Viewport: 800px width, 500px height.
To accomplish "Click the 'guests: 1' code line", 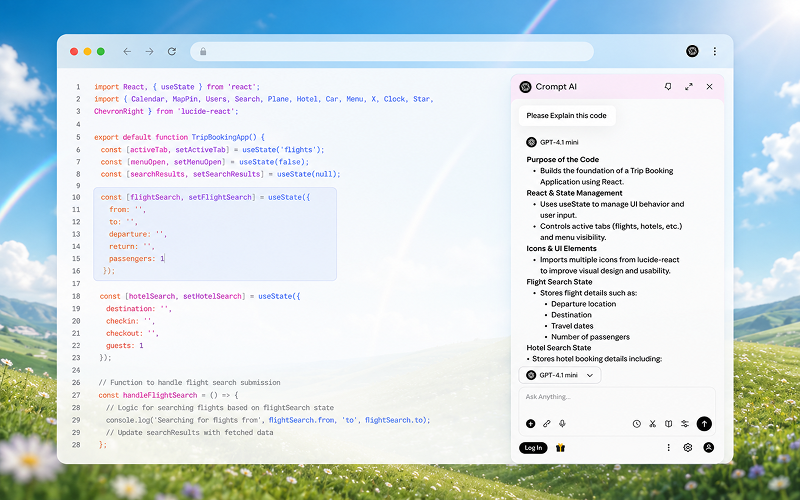I will pyautogui.click(x=124, y=346).
